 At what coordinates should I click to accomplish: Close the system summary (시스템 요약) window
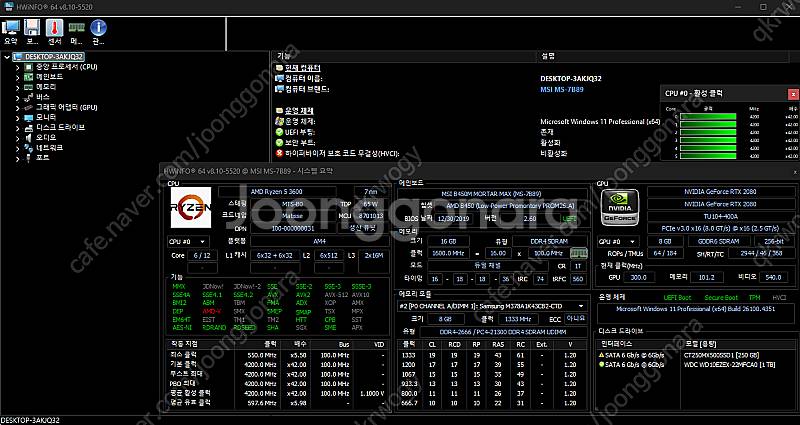pos(795,172)
